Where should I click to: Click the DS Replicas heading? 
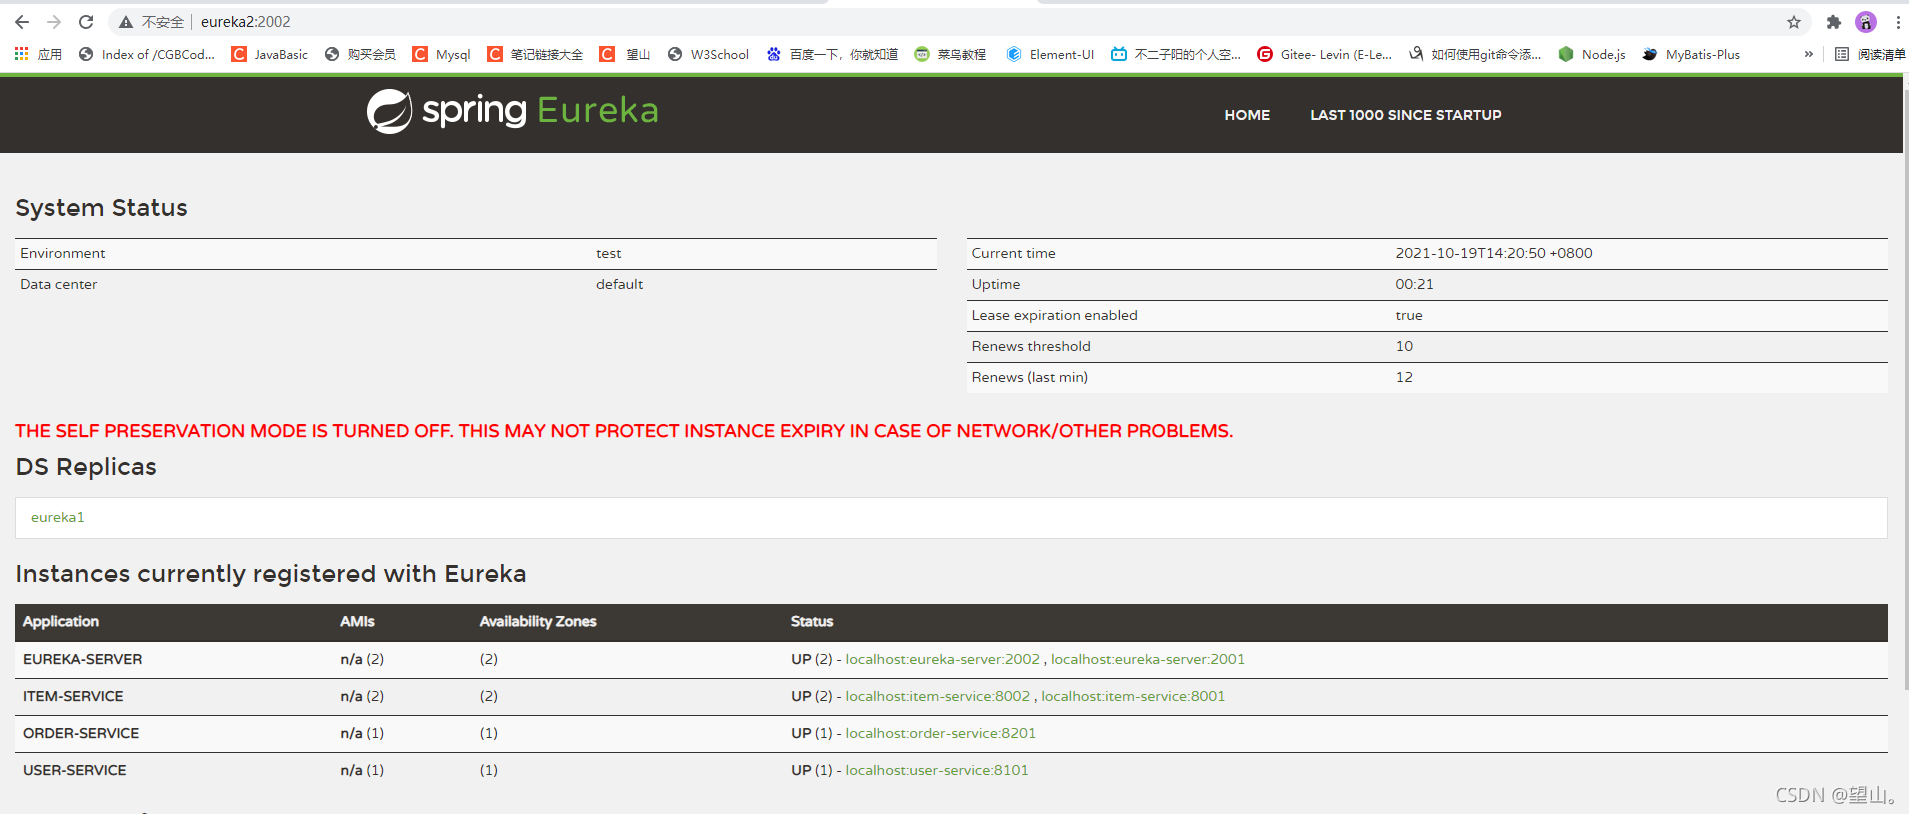tap(86, 467)
